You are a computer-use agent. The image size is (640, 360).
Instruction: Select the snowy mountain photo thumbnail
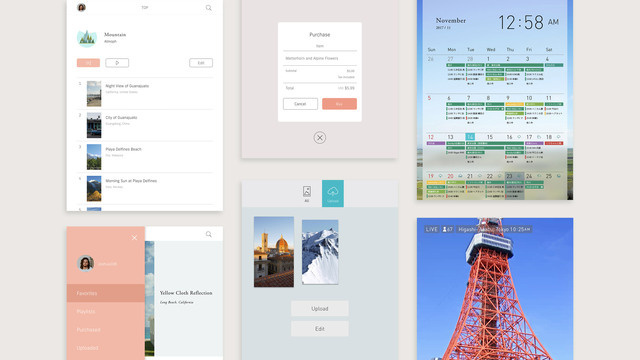click(320, 252)
